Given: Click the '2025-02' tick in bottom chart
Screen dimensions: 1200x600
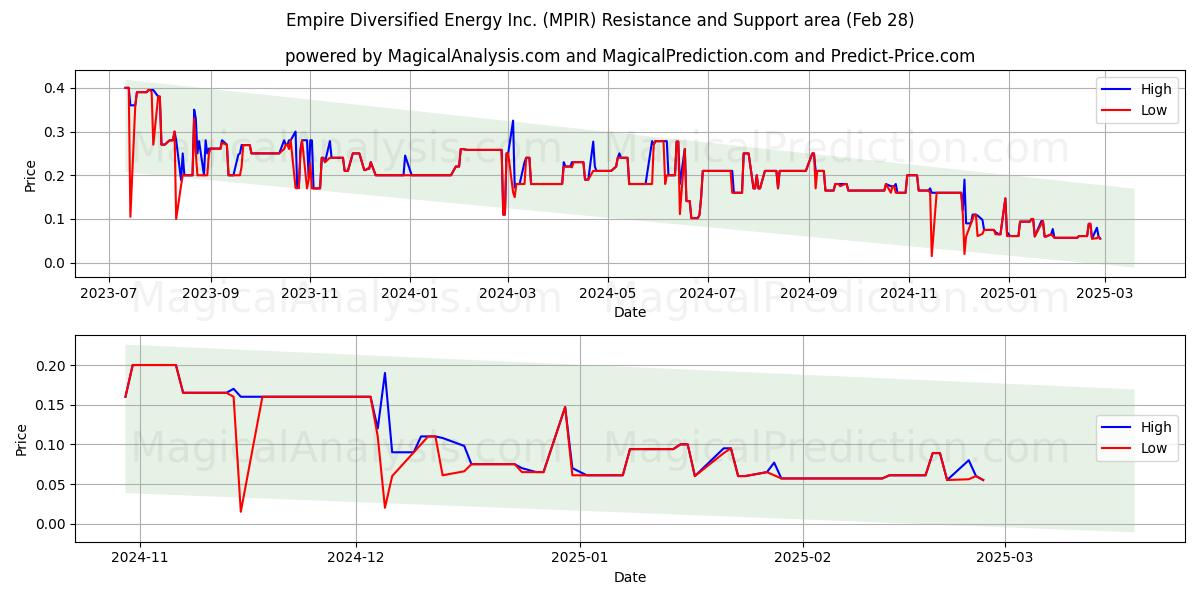Looking at the screenshot, I should pyautogui.click(x=803, y=560).
